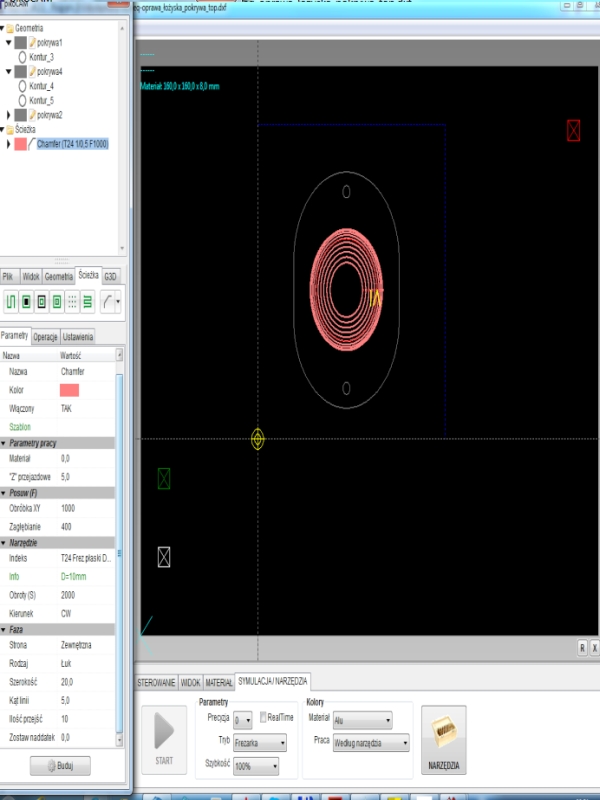Toggle the gray visibility box for pokrywa4

(x=20, y=71)
